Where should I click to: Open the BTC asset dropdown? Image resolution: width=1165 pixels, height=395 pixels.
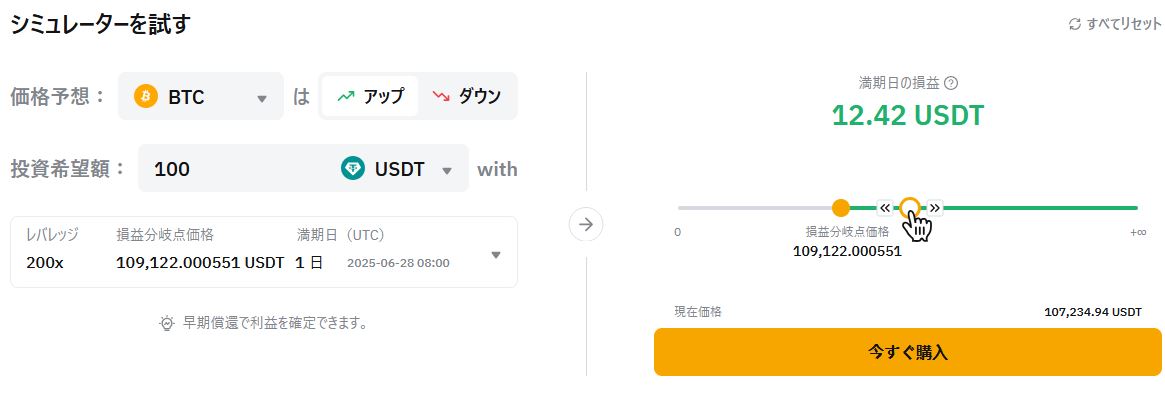pos(201,97)
